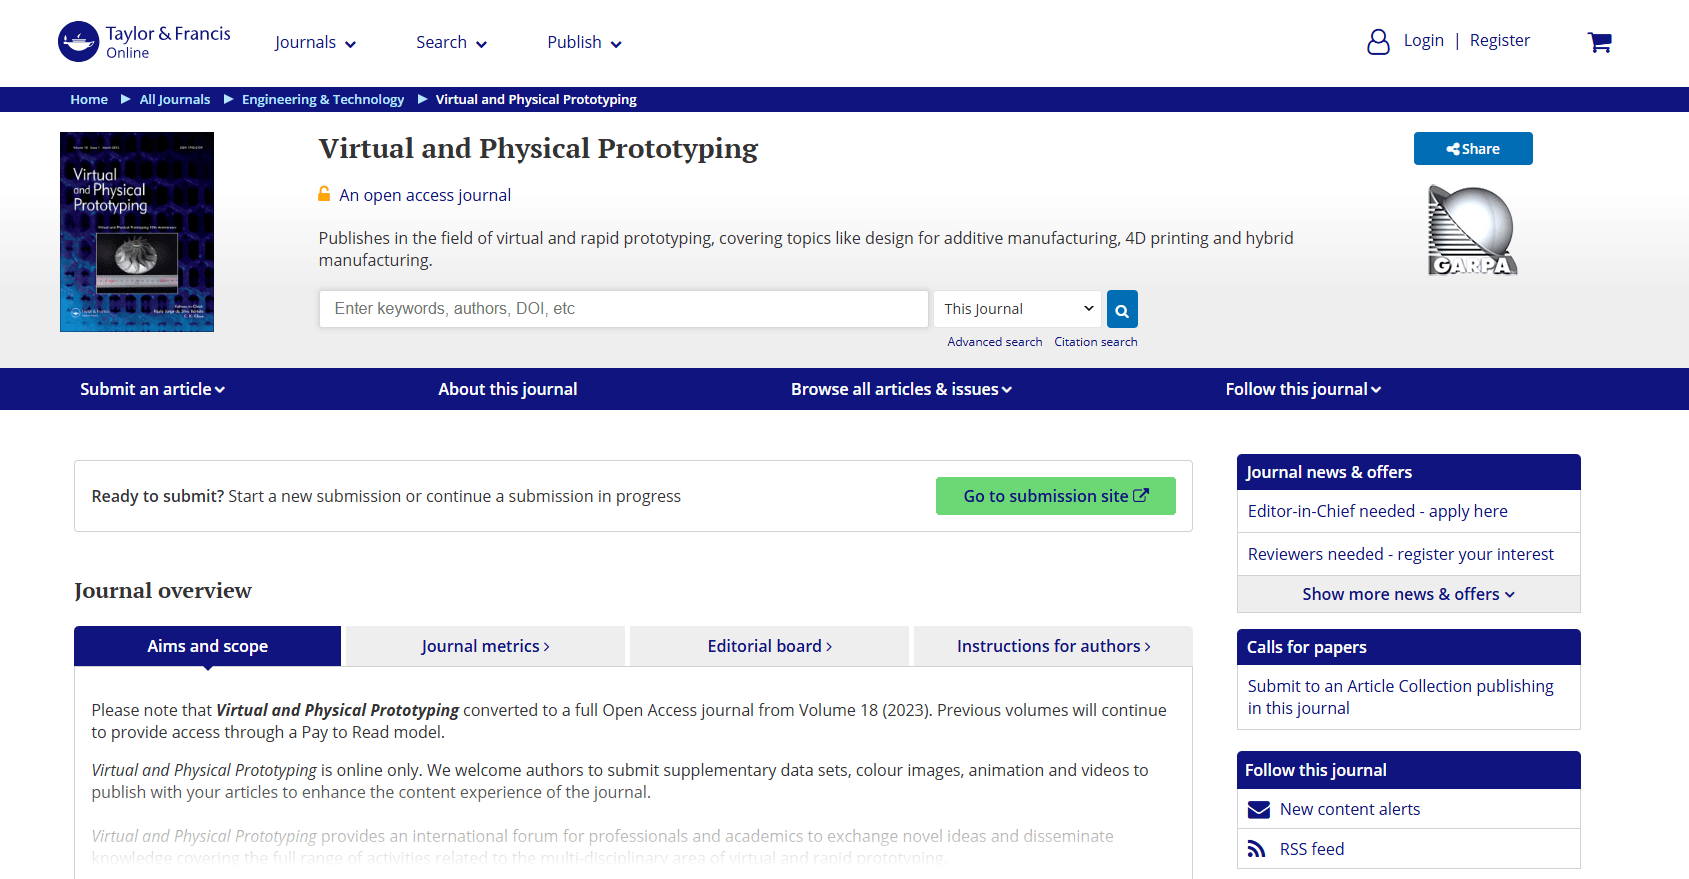Click the Taylor & Francis Online logo
Screen dimensions: 1689x879
tap(144, 42)
